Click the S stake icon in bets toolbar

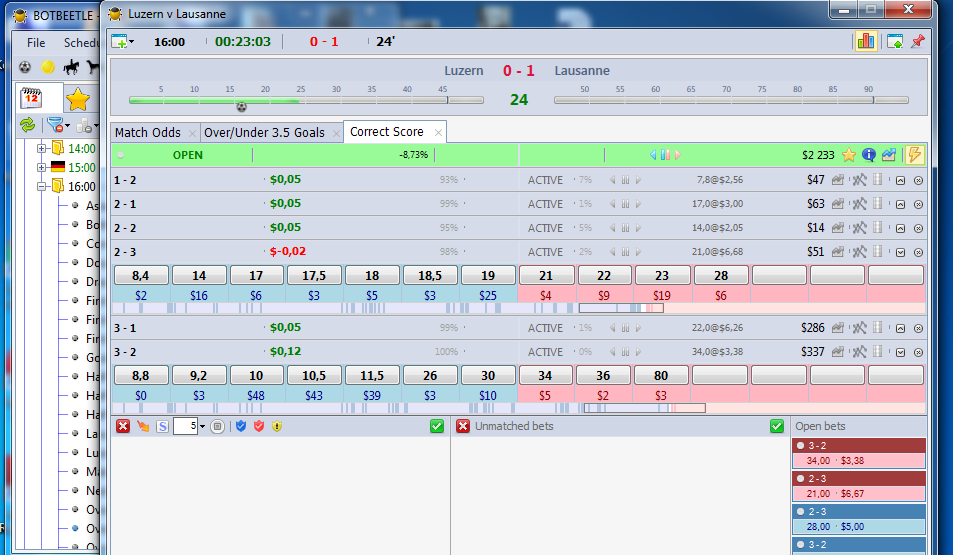tap(162, 426)
